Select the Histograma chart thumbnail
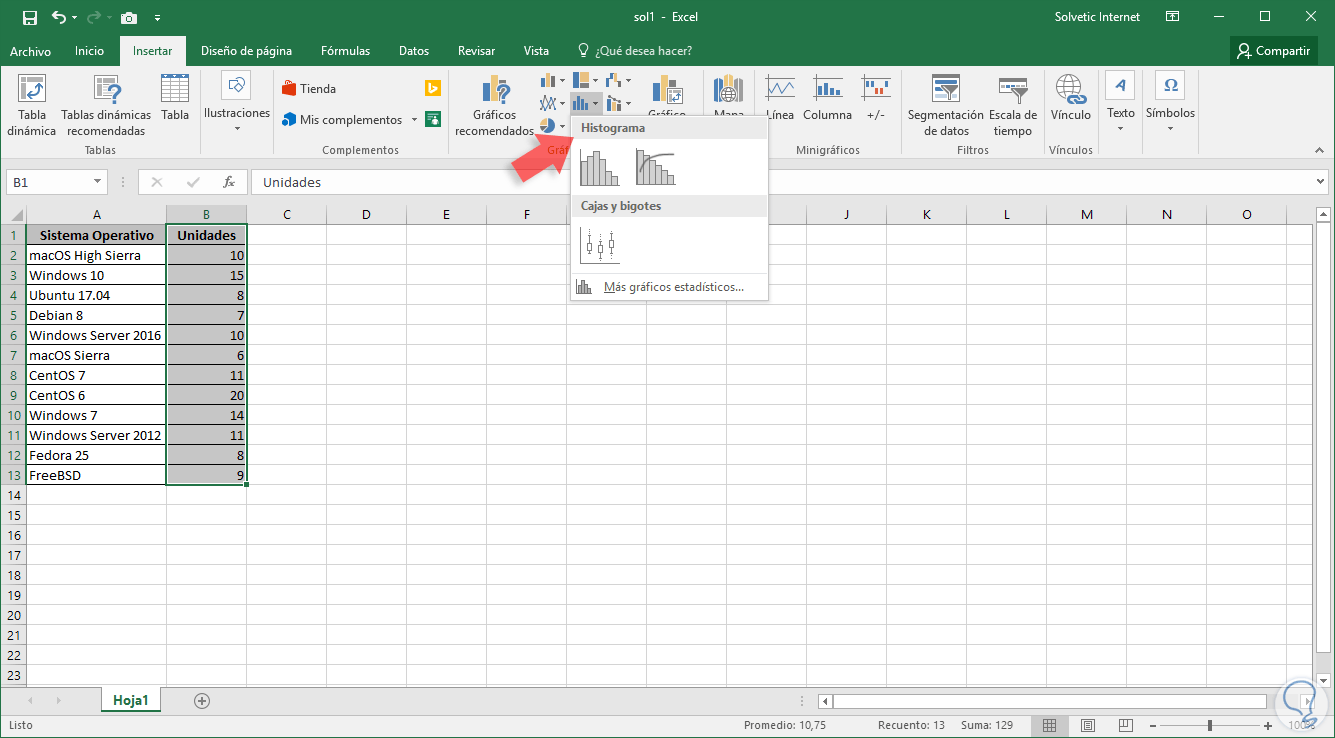Viewport: 1335px width, 738px height. 599,167
